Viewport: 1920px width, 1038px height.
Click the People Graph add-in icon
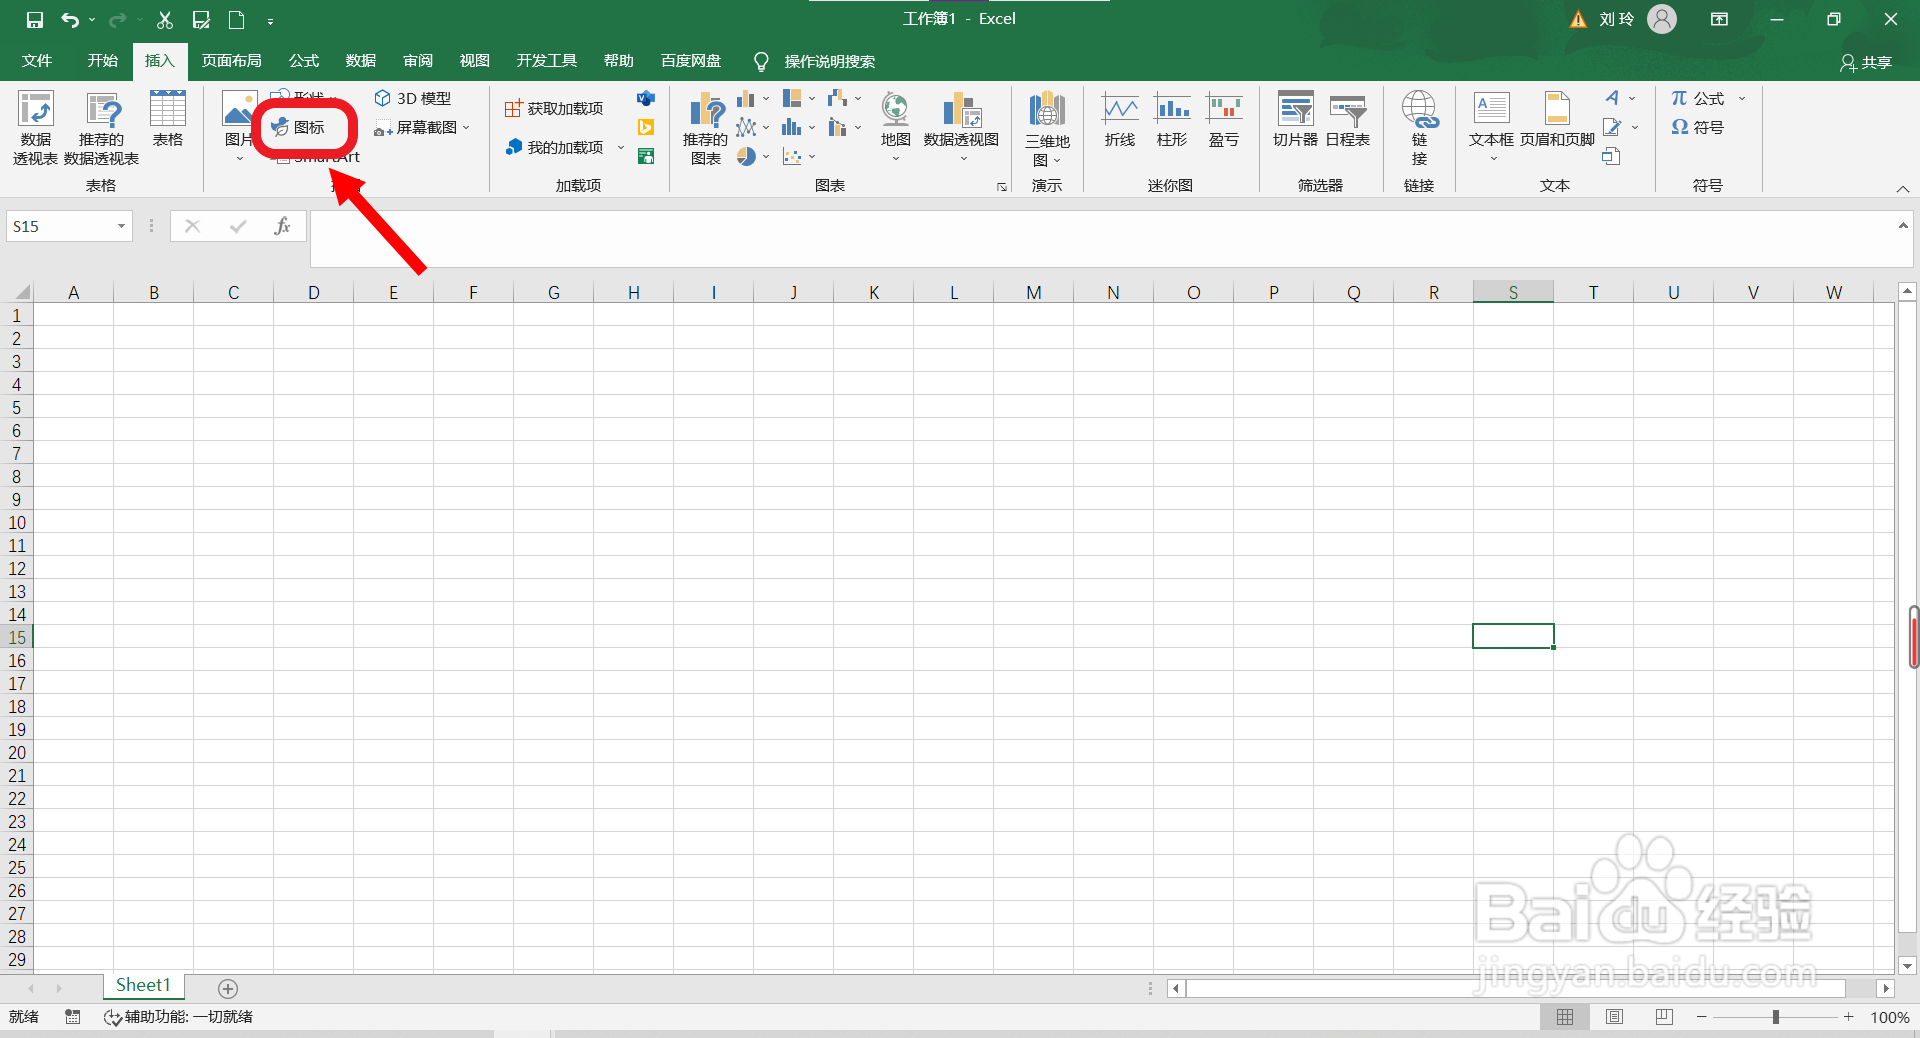[x=646, y=156]
